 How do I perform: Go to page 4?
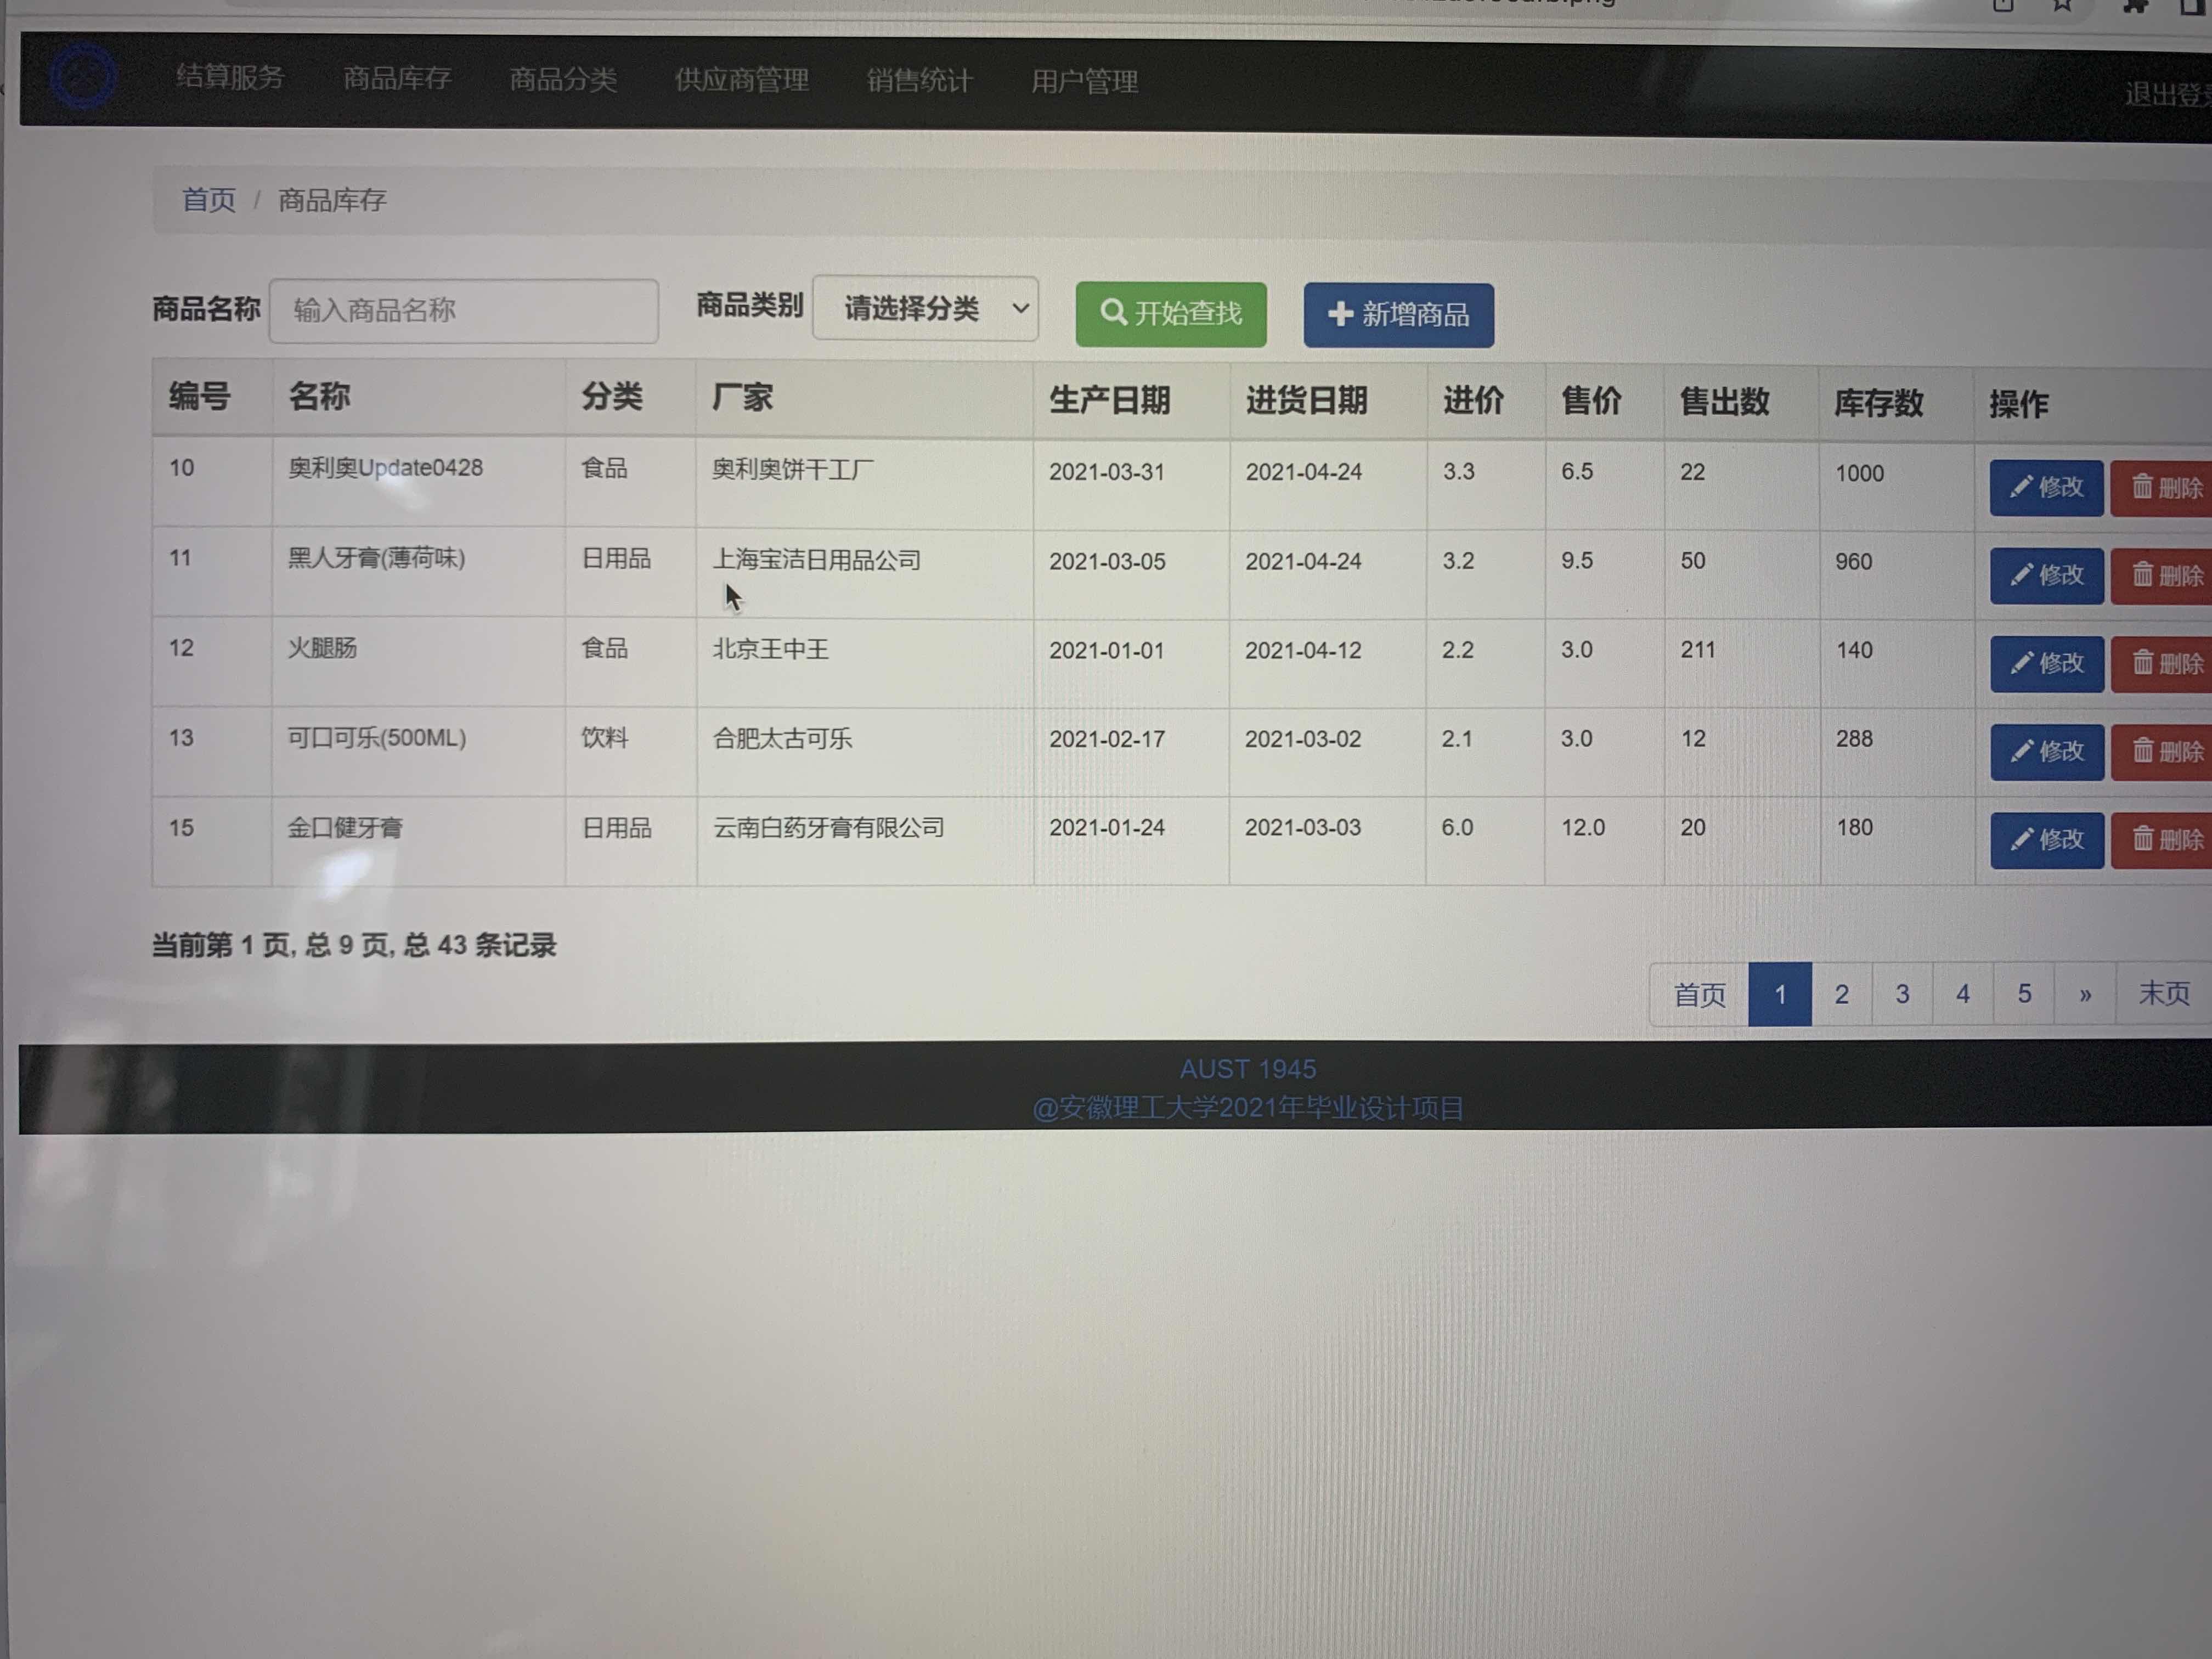[1963, 995]
